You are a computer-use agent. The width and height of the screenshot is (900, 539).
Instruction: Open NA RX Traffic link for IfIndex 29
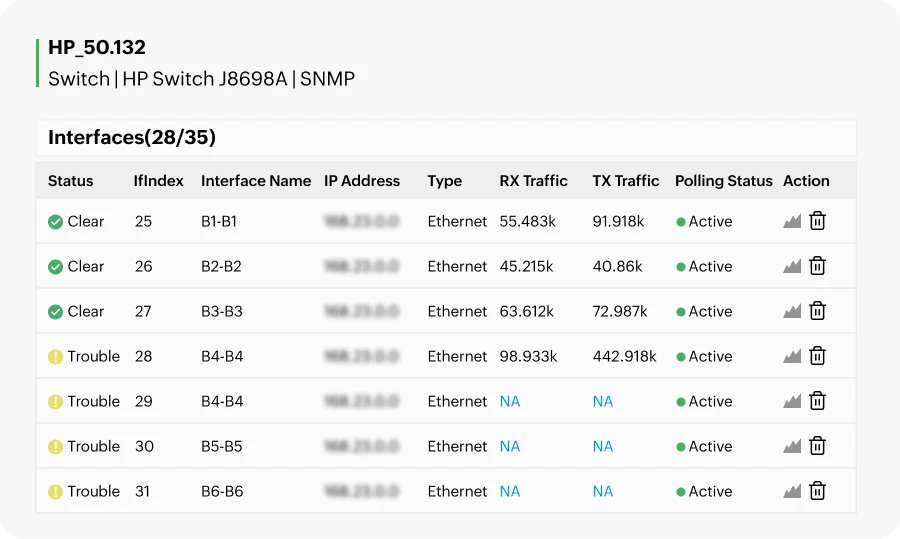pyautogui.click(x=510, y=401)
